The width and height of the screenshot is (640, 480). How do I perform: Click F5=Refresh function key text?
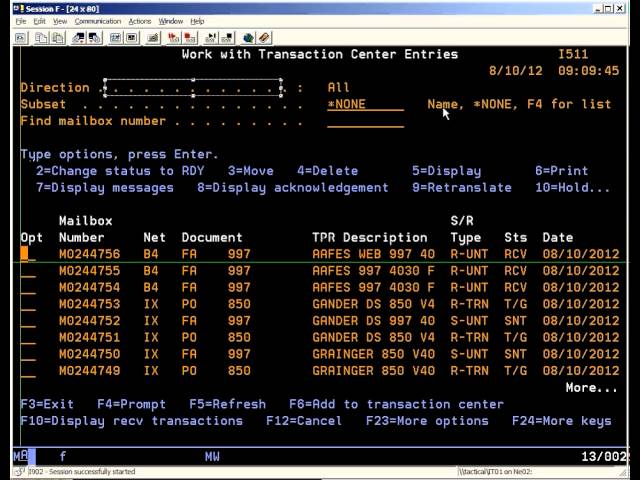click(x=227, y=404)
